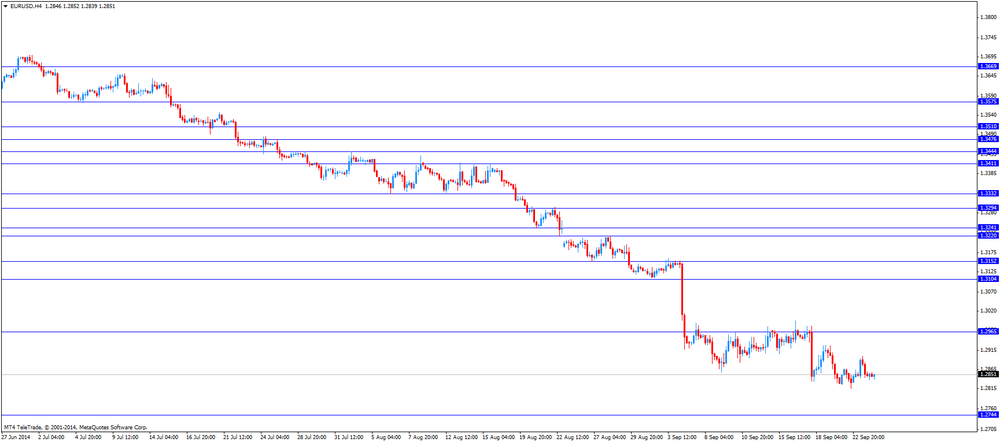Click the 1.3020 price axis value
This screenshot has height=442, width=1000.
point(989,311)
